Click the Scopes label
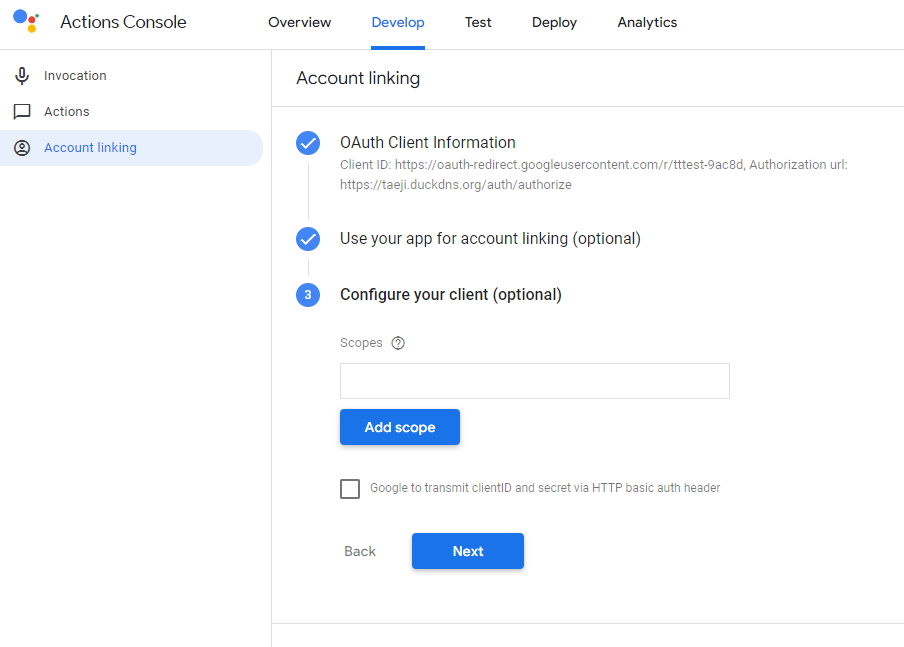Viewport: 904px width, 647px height. click(361, 343)
